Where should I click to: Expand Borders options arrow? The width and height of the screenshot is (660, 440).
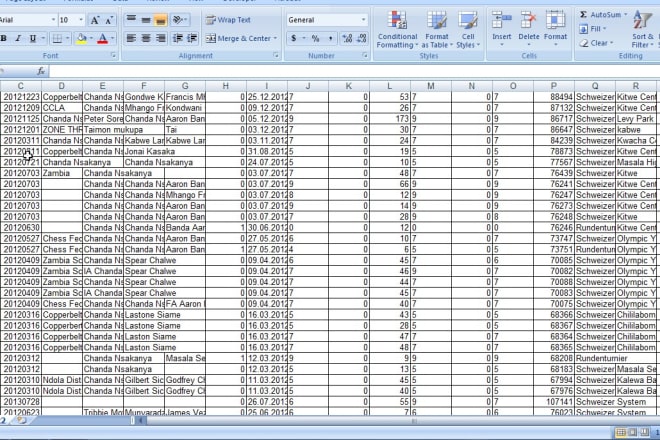point(67,39)
